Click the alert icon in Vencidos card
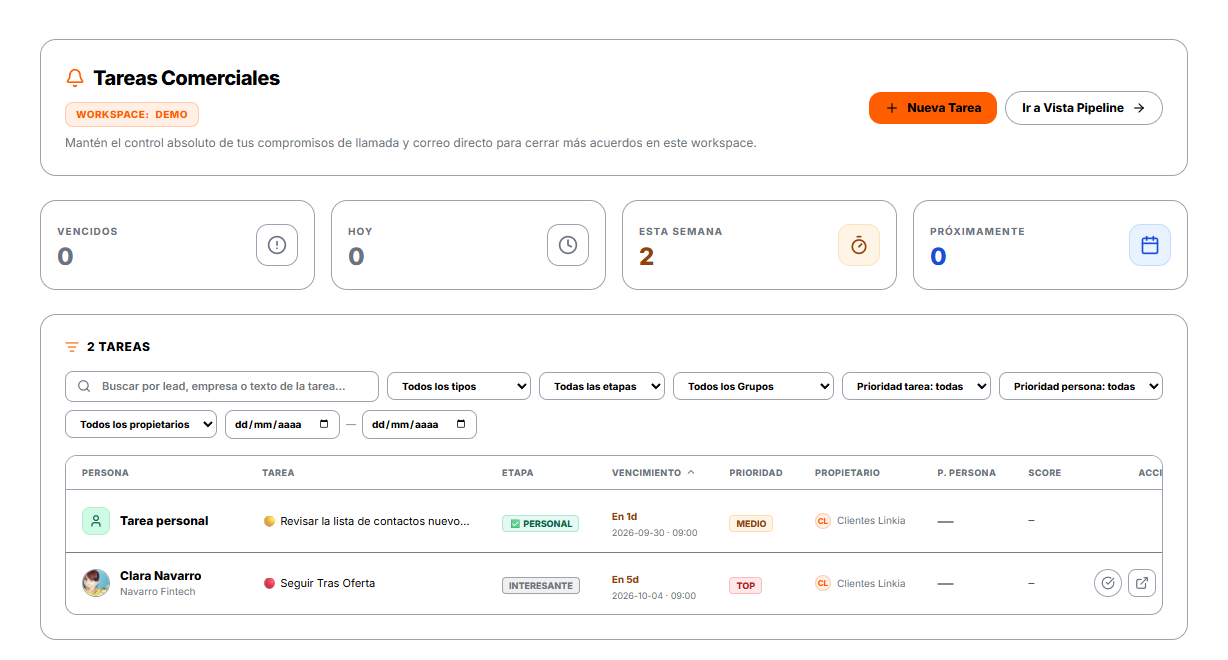Image resolution: width=1228 pixels, height=660 pixels. pyautogui.click(x=277, y=245)
